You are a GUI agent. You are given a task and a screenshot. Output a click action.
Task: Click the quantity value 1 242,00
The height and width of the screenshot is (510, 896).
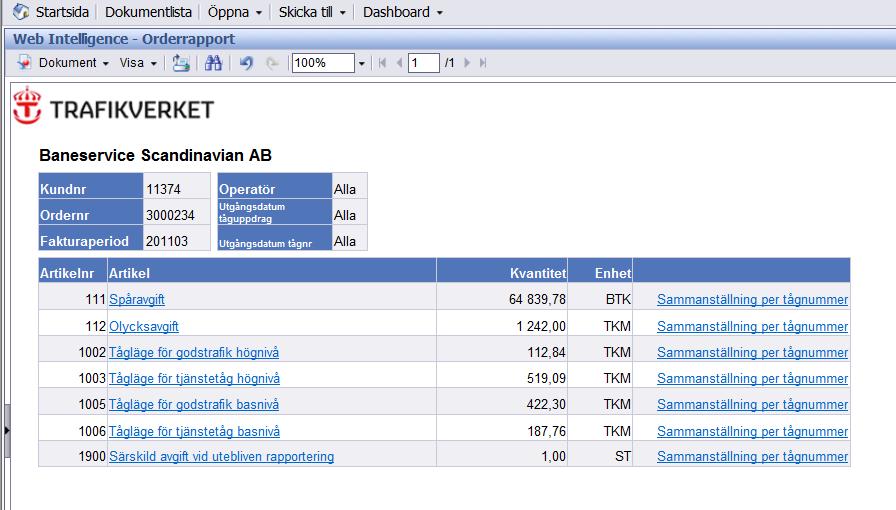coord(541,326)
